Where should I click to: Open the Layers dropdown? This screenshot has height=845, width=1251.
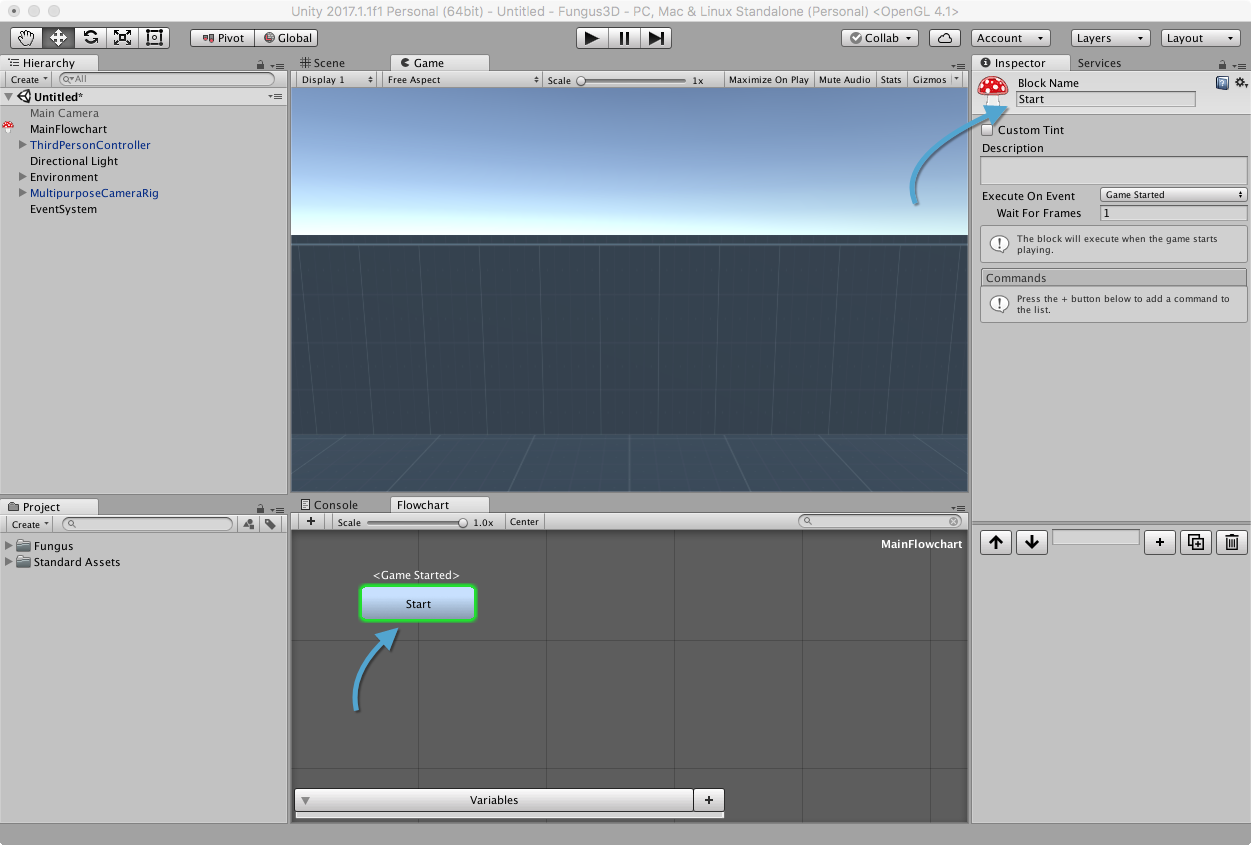1111,38
